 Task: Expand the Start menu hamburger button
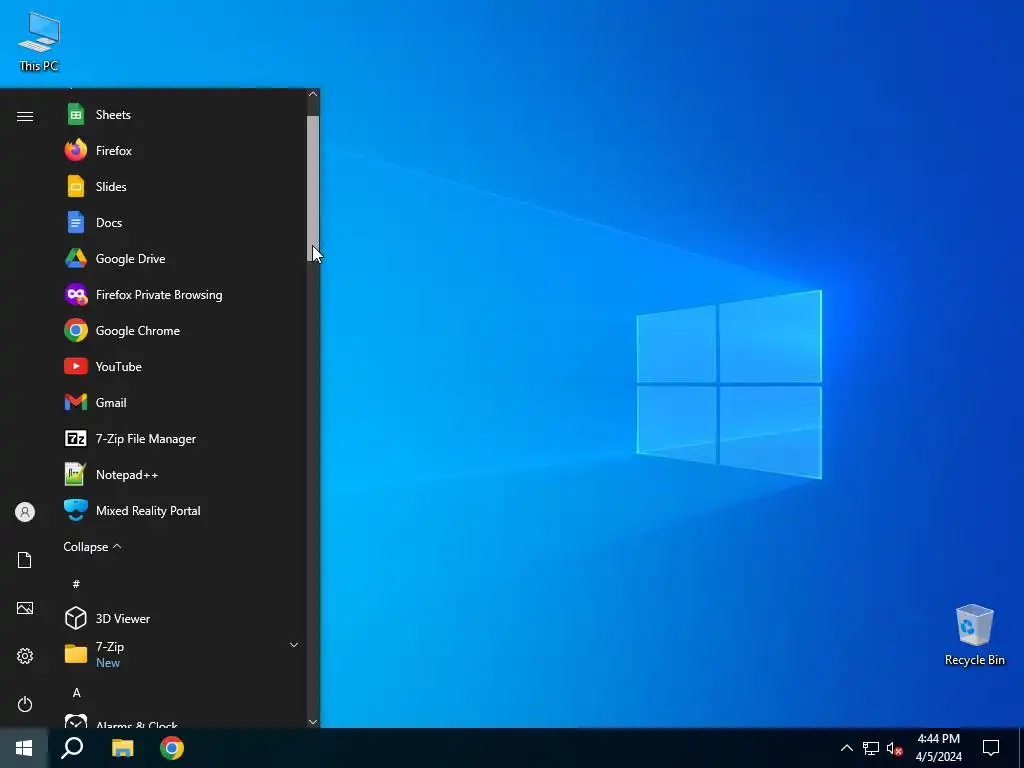pos(25,116)
